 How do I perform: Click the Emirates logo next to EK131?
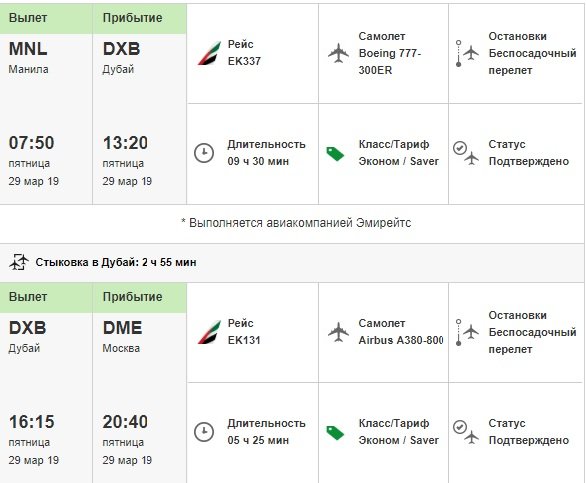pyautogui.click(x=210, y=332)
